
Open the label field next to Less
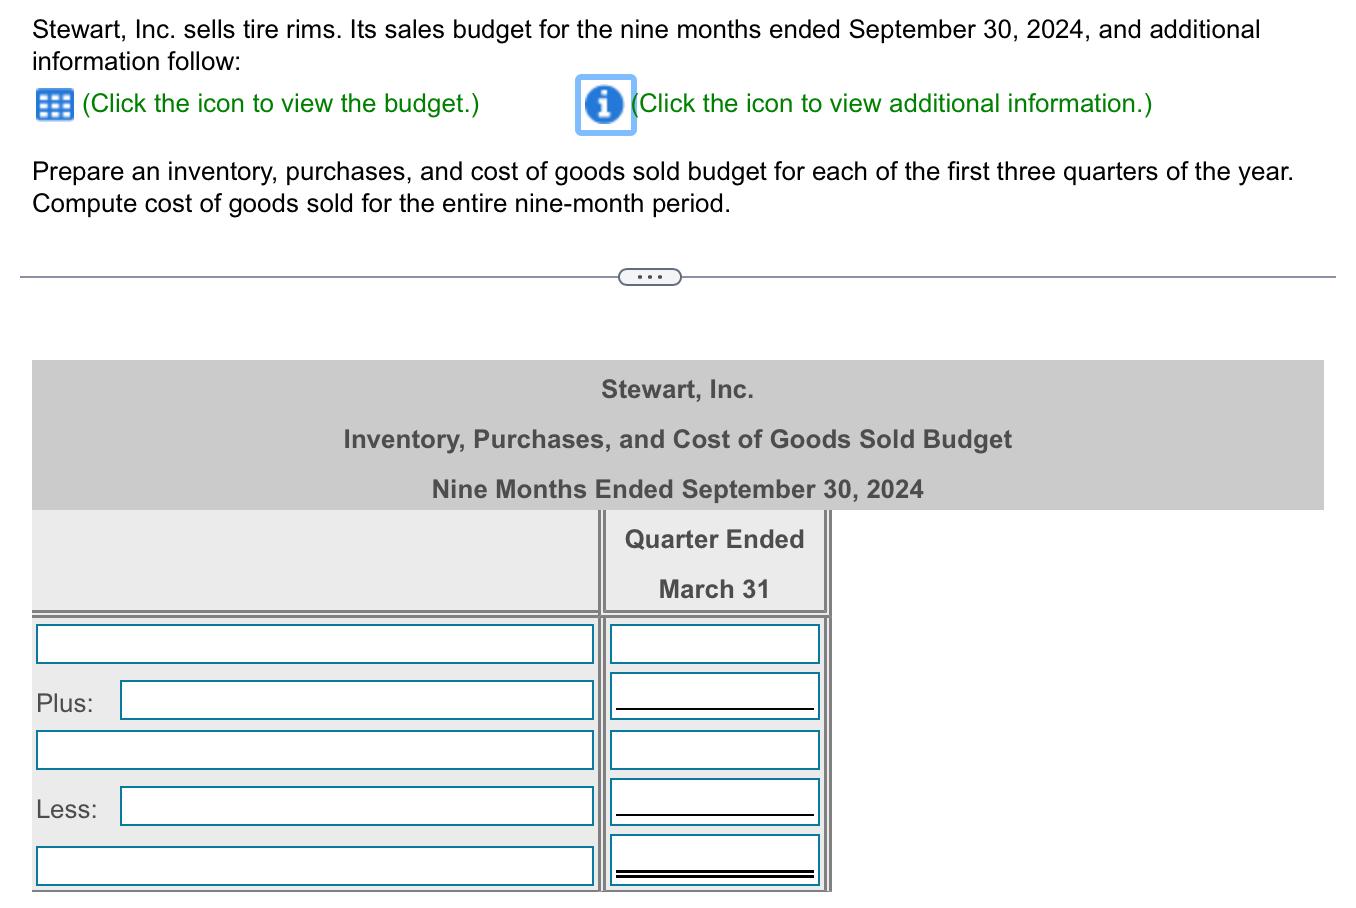356,806
